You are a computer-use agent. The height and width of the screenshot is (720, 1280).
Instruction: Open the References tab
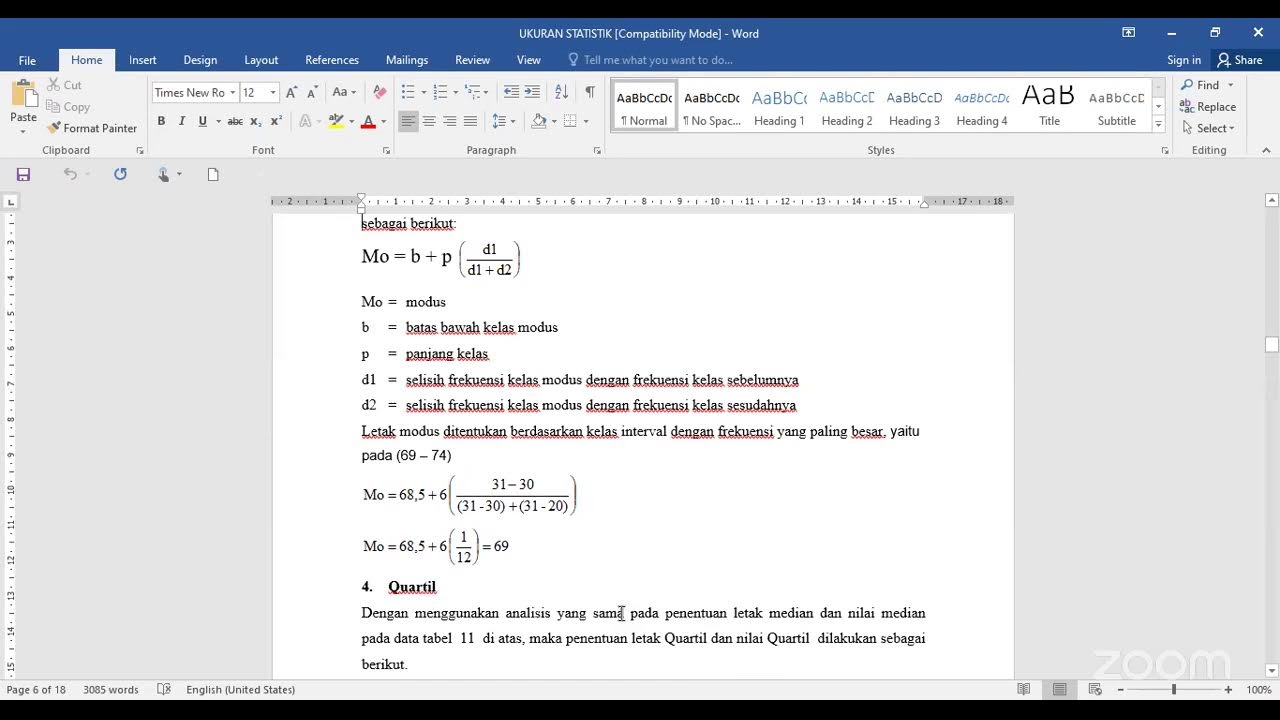(332, 60)
